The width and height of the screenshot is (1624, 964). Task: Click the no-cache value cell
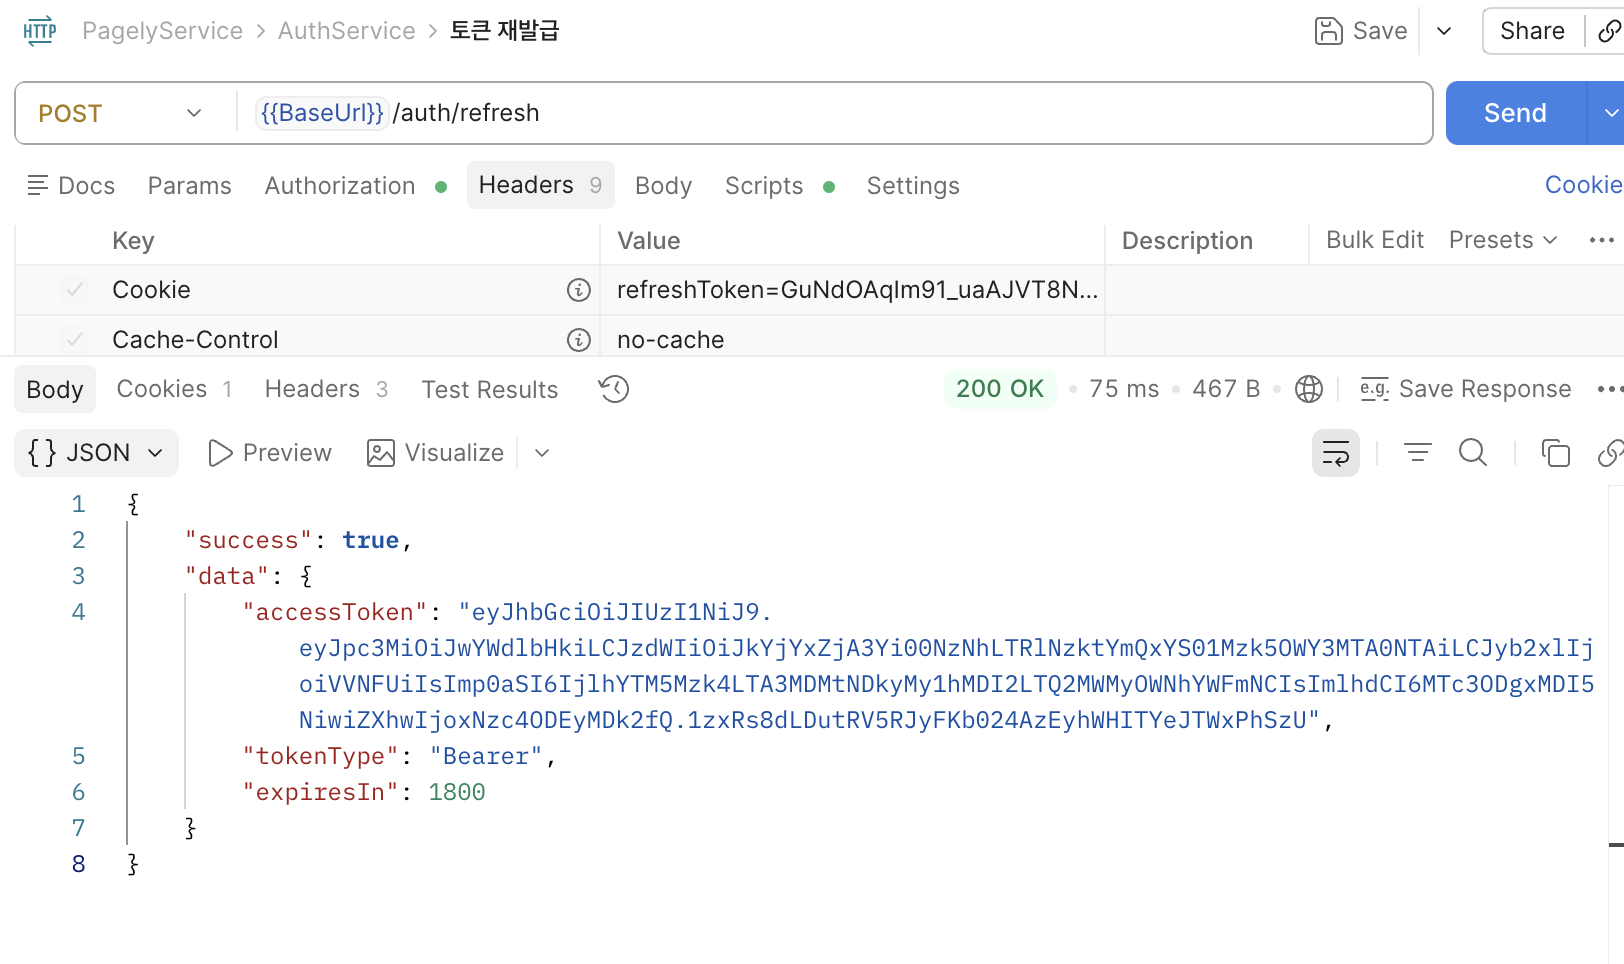pyautogui.click(x=852, y=340)
